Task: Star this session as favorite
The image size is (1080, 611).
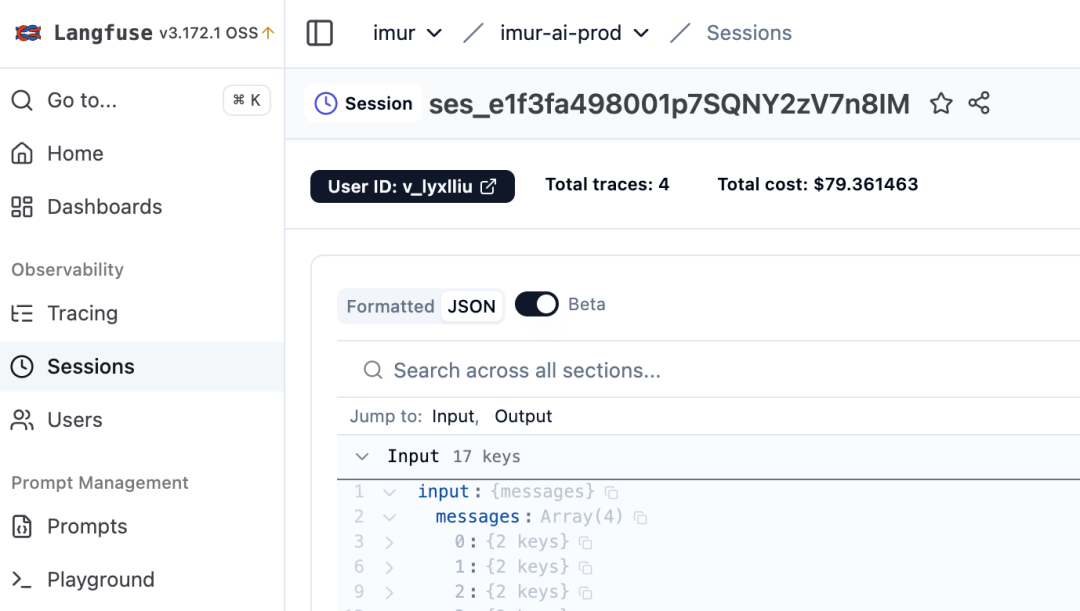Action: (x=941, y=103)
